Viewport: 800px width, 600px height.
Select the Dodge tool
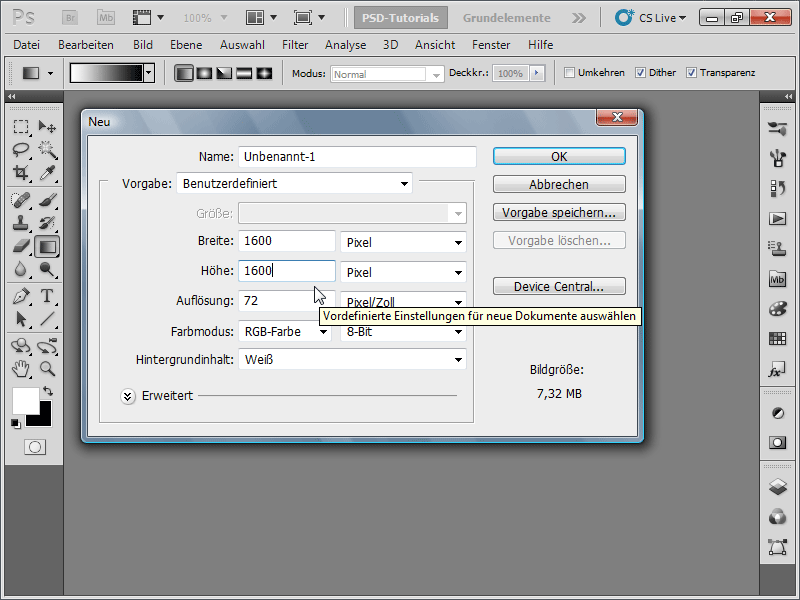(47, 269)
